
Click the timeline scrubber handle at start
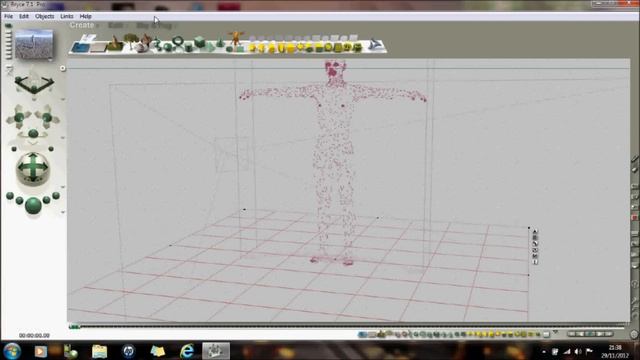click(x=74, y=327)
